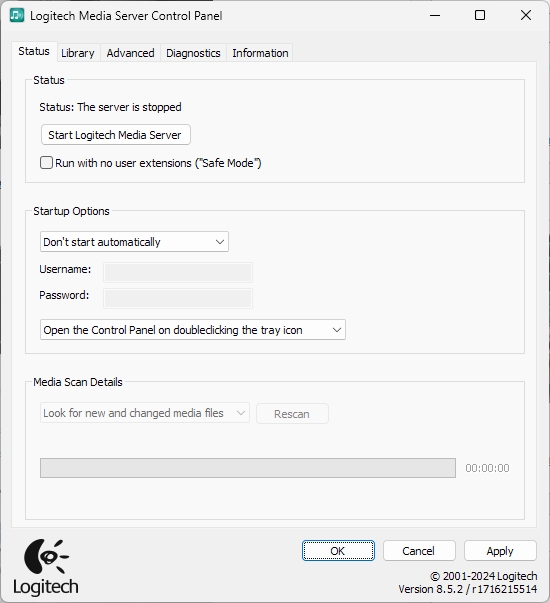This screenshot has width=550, height=603.
Task: Open the Diagnostics tab
Action: coord(193,53)
